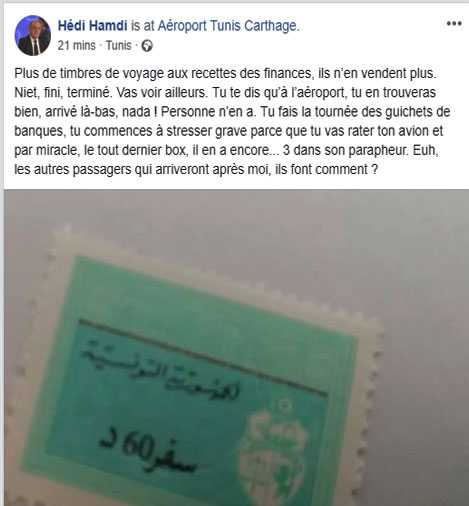This screenshot has width=469, height=506.
Task: Open the attached stamp photo
Action: pos(236,348)
